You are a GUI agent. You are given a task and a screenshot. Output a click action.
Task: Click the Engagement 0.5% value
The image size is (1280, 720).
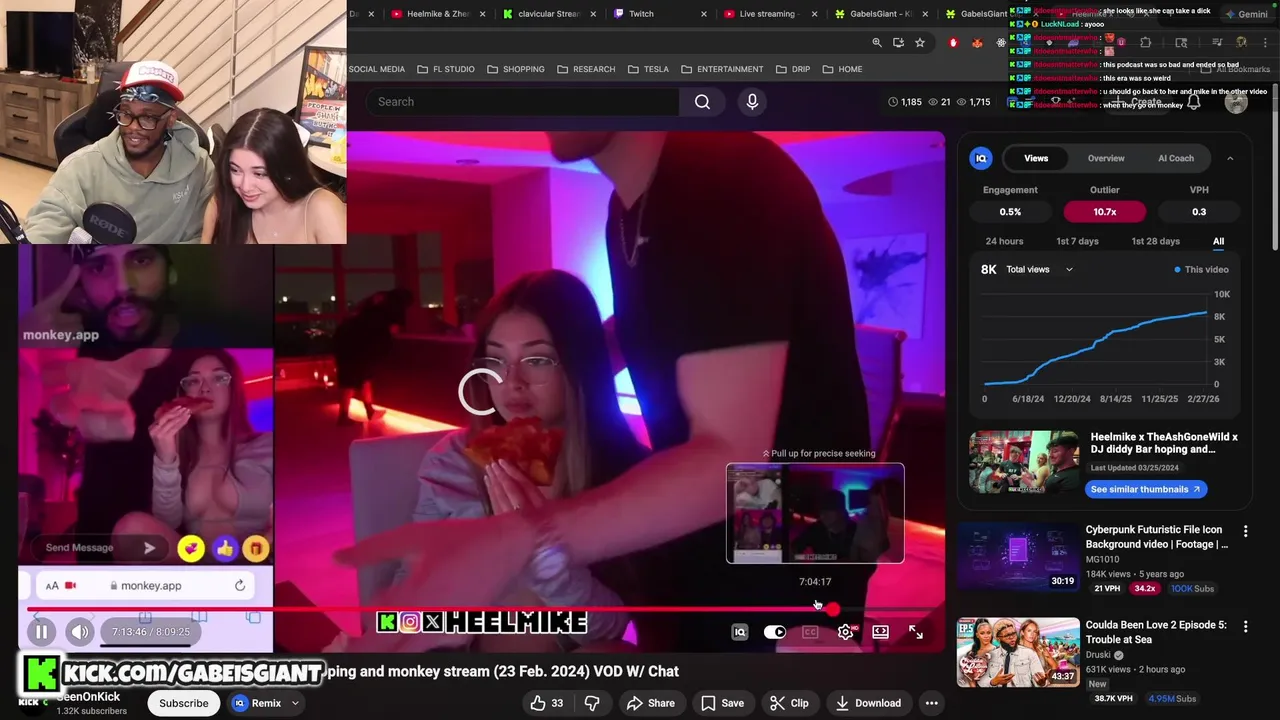pyautogui.click(x=1010, y=212)
